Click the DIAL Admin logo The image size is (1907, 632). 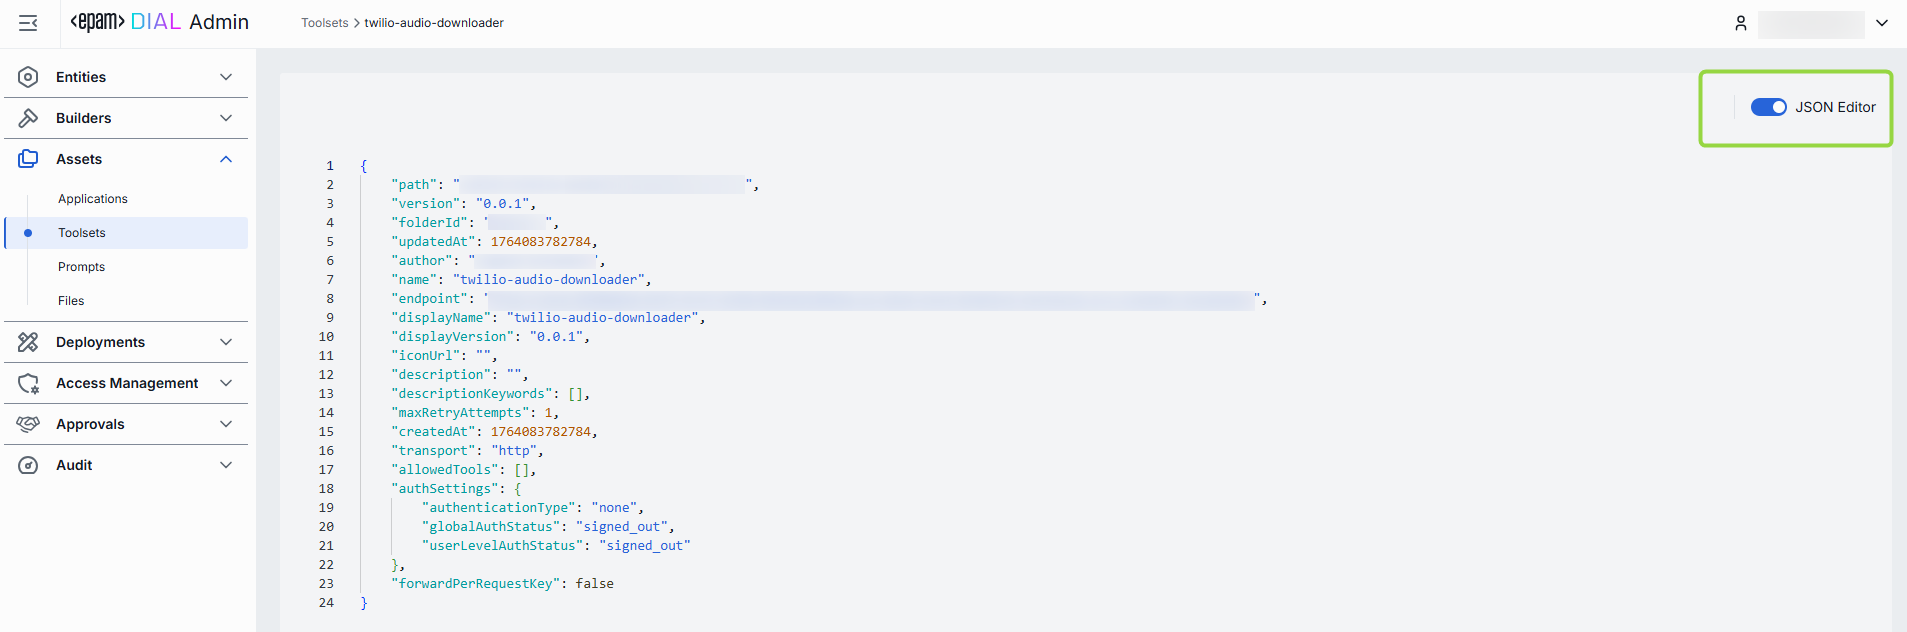[160, 22]
